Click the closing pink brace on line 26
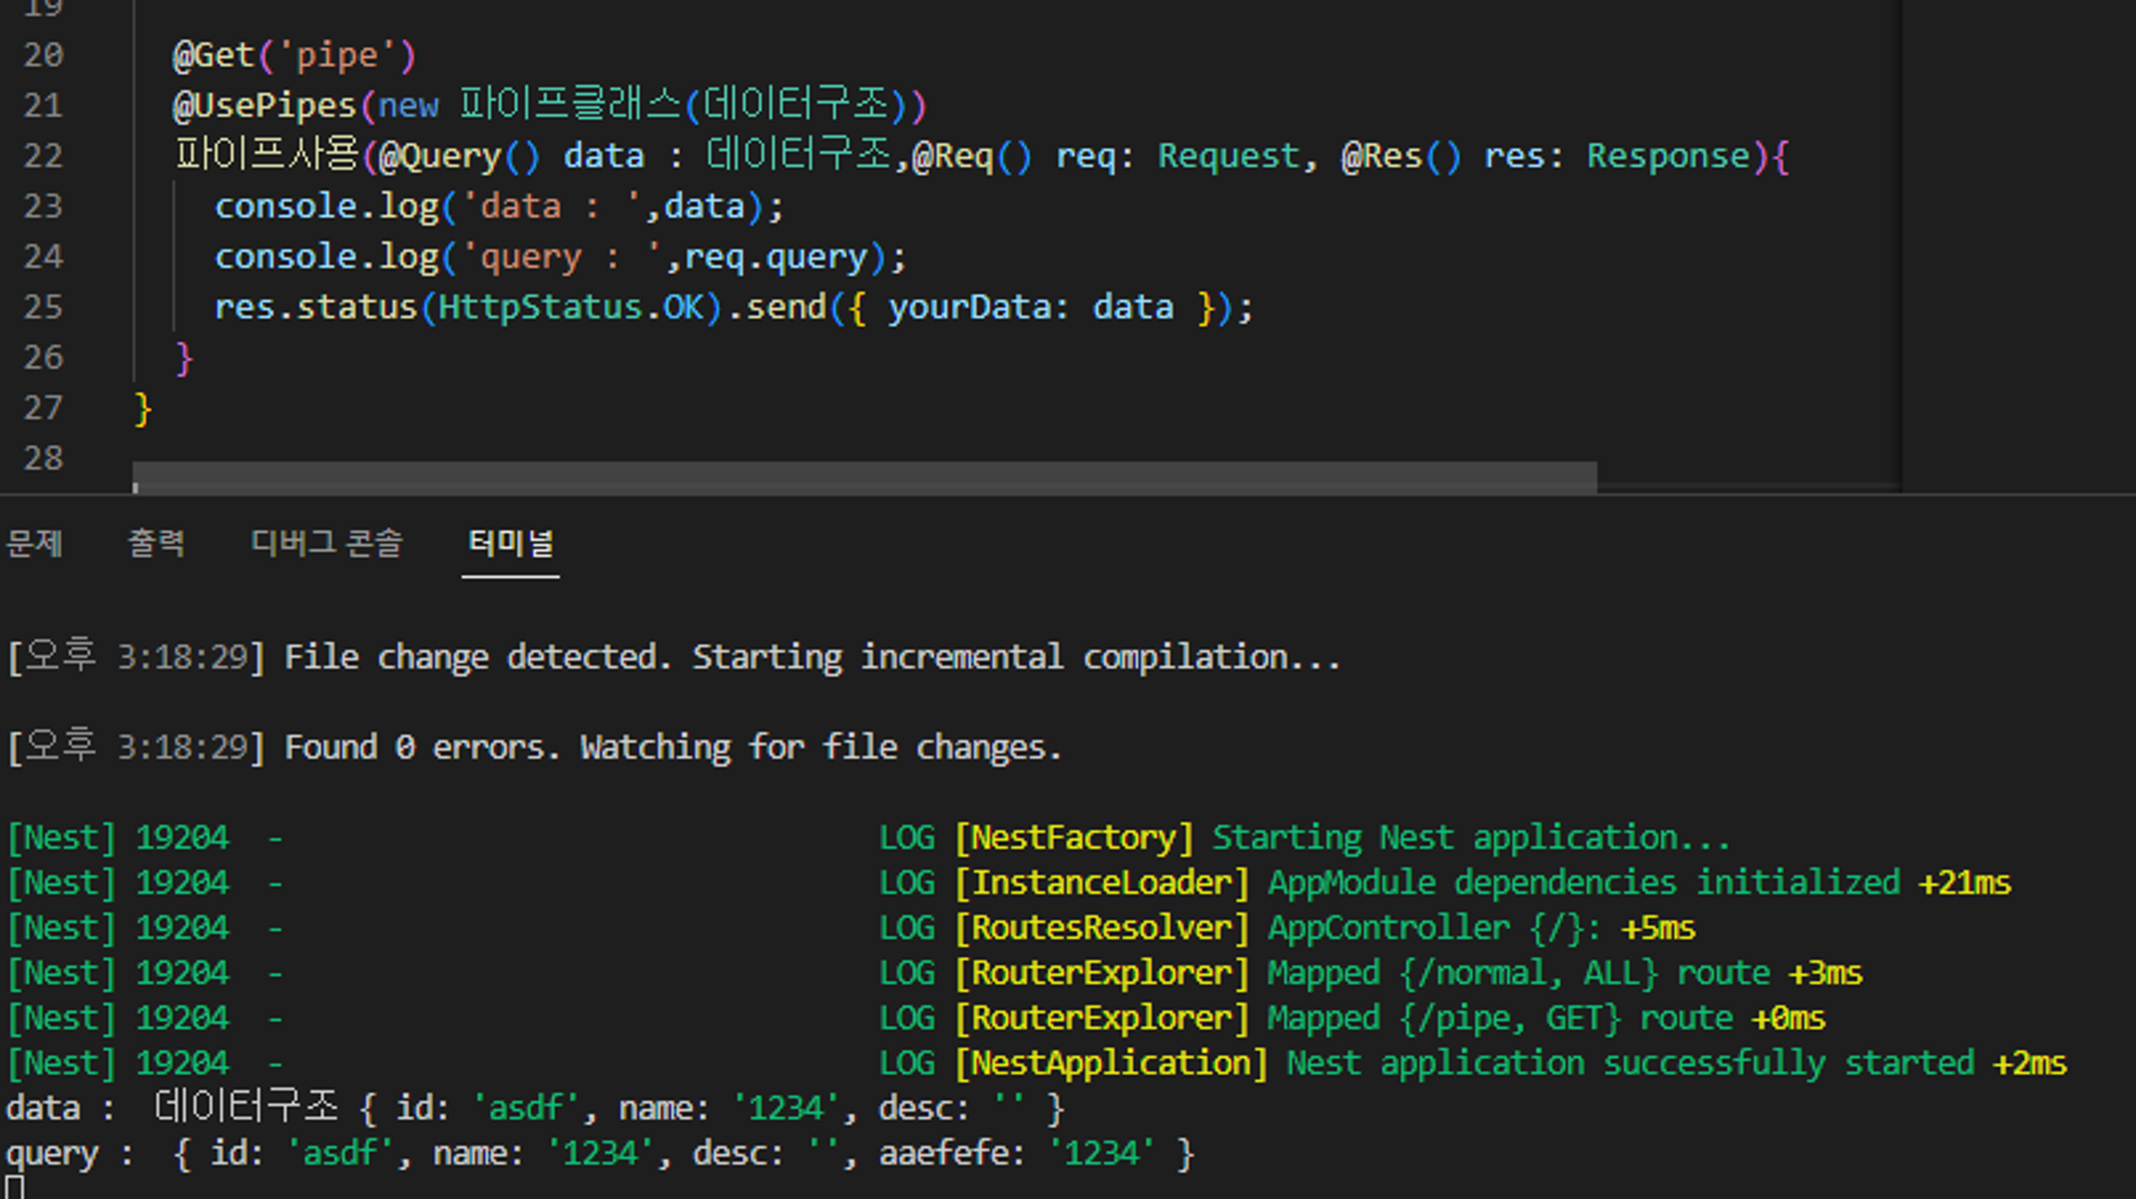 point(184,358)
